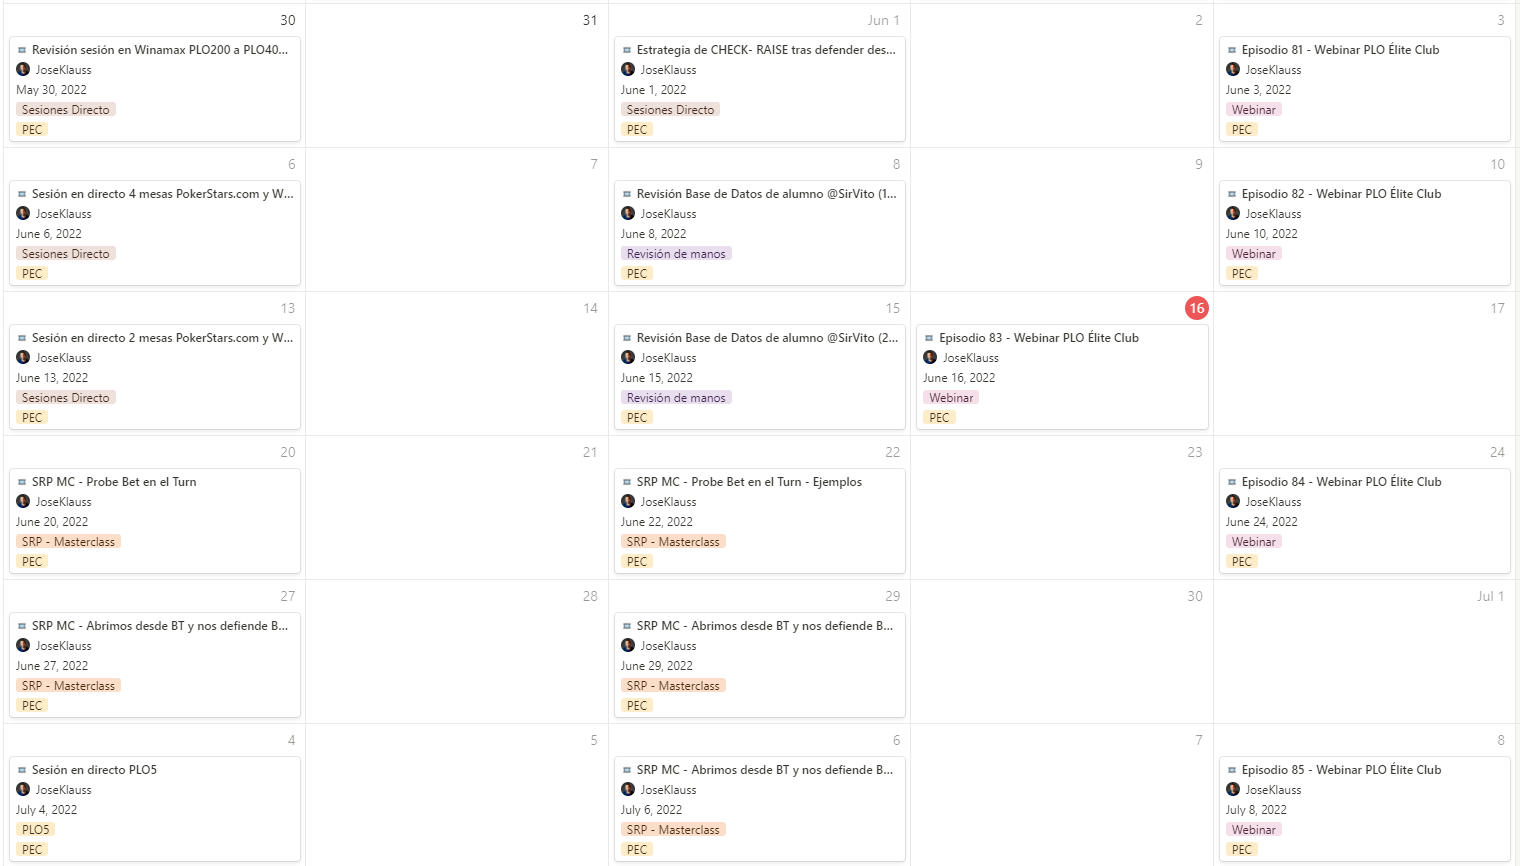Click page icon of SRP MC Probe Bet en el Turn - Ejemplos

[627, 482]
